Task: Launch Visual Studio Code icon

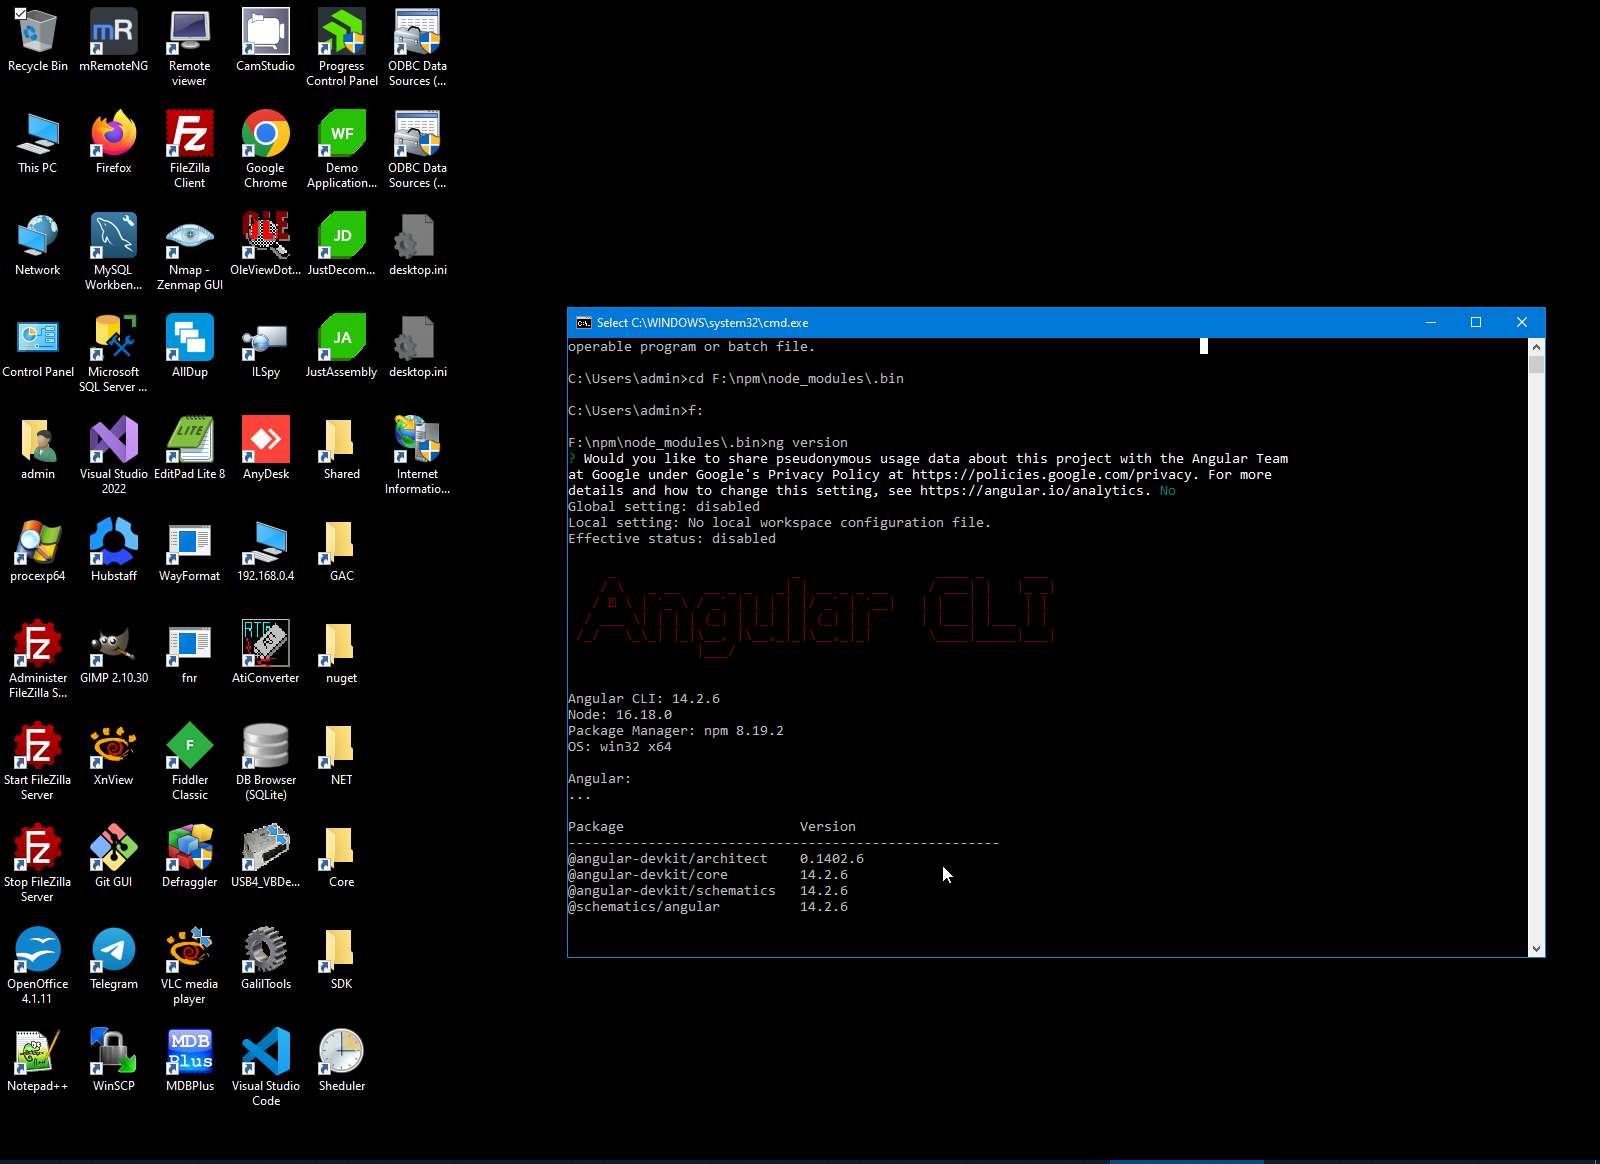Action: click(x=265, y=1067)
